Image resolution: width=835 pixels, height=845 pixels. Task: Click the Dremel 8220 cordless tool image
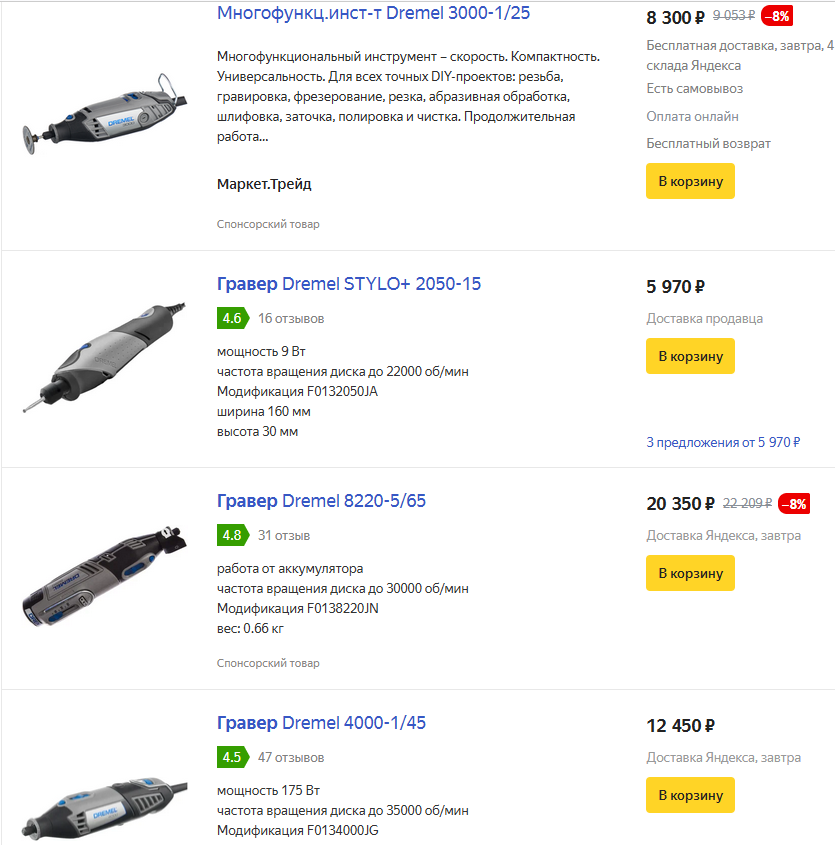click(104, 576)
